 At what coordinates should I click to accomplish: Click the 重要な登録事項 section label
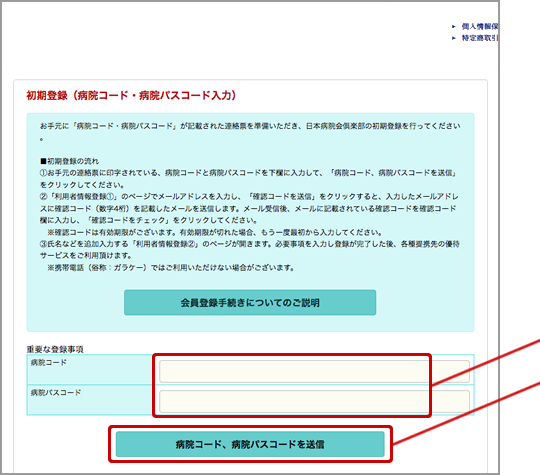click(55, 349)
